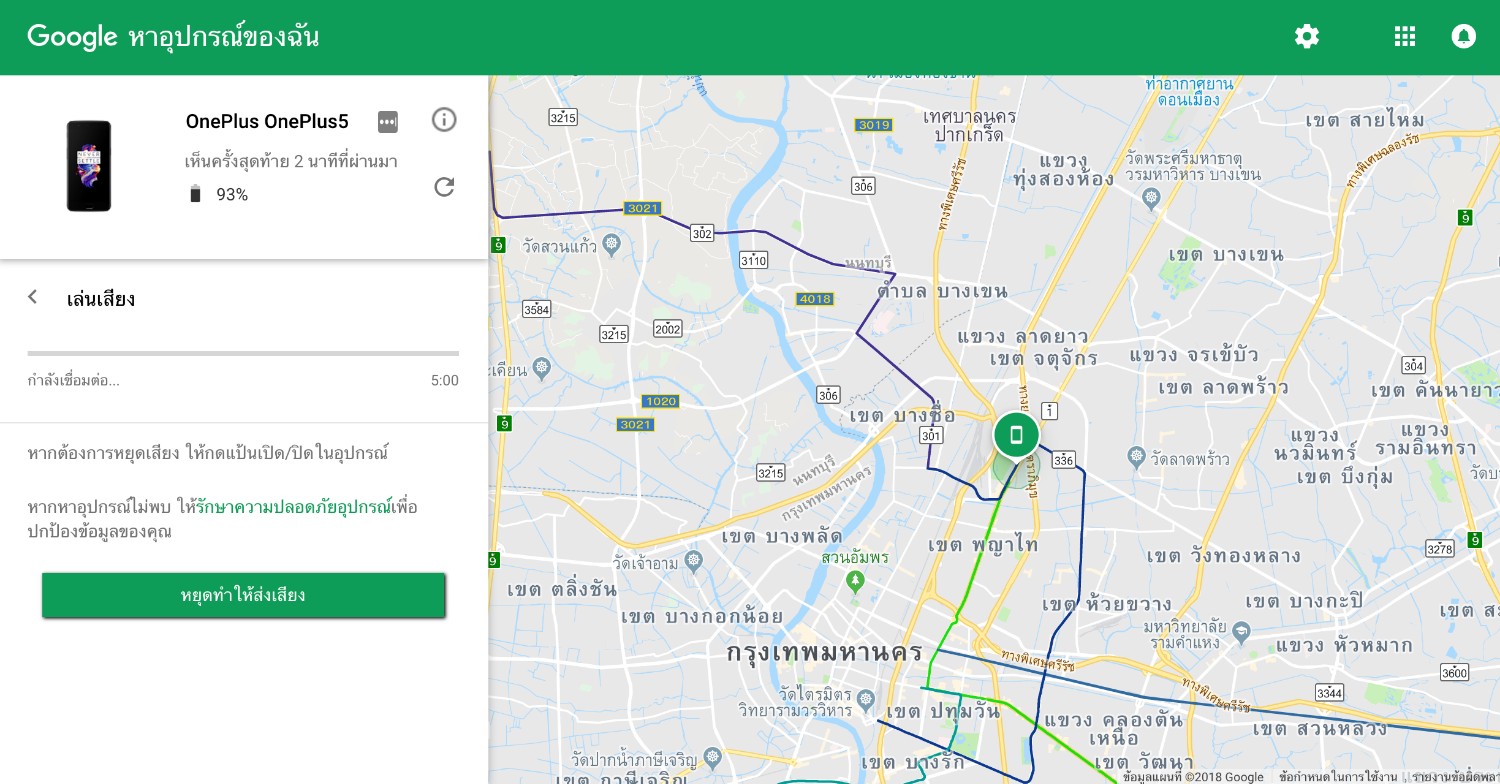The width and height of the screenshot is (1500, 784).
Task: Open the settings gear in the header
Action: pos(1307,37)
